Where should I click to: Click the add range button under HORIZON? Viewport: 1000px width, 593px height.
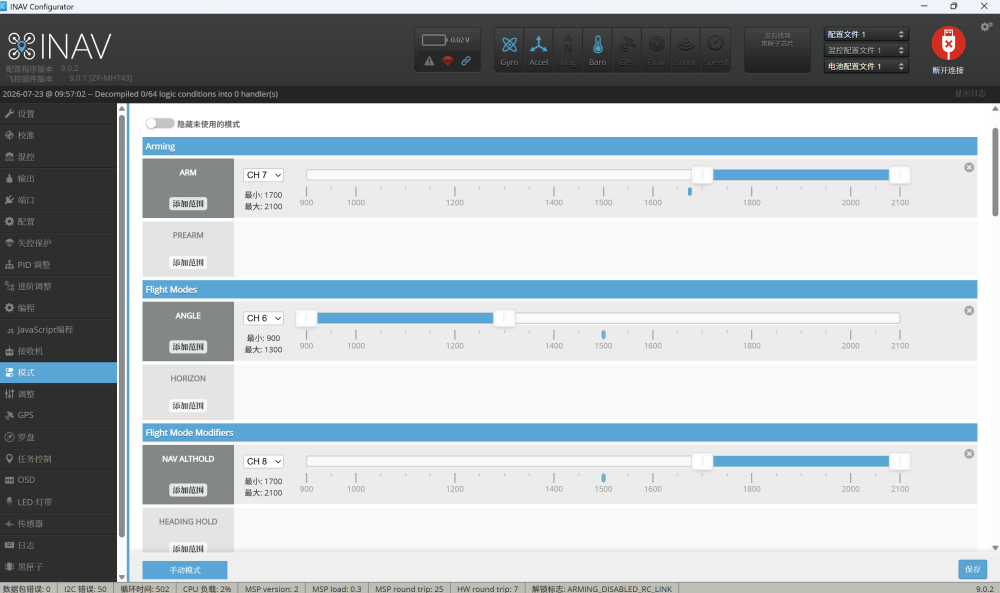(188, 406)
